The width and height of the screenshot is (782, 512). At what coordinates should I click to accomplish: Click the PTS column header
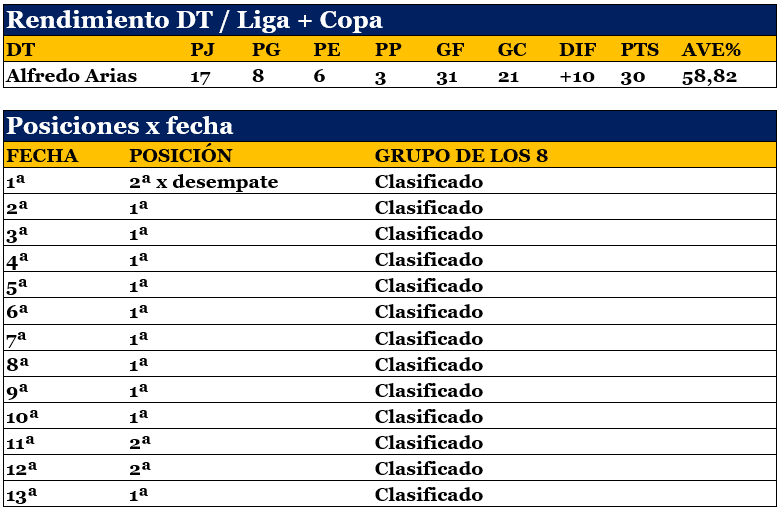pos(639,49)
